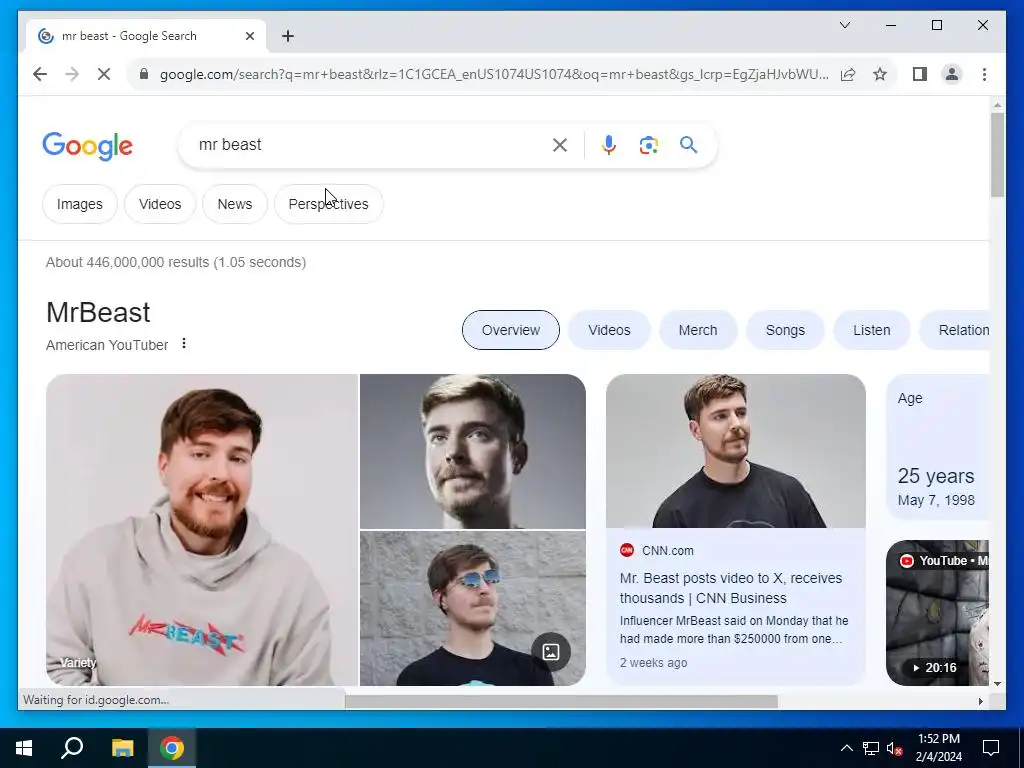Image resolution: width=1024 pixels, height=768 pixels.
Task: Select the Relationships tab
Action: pos(955,330)
